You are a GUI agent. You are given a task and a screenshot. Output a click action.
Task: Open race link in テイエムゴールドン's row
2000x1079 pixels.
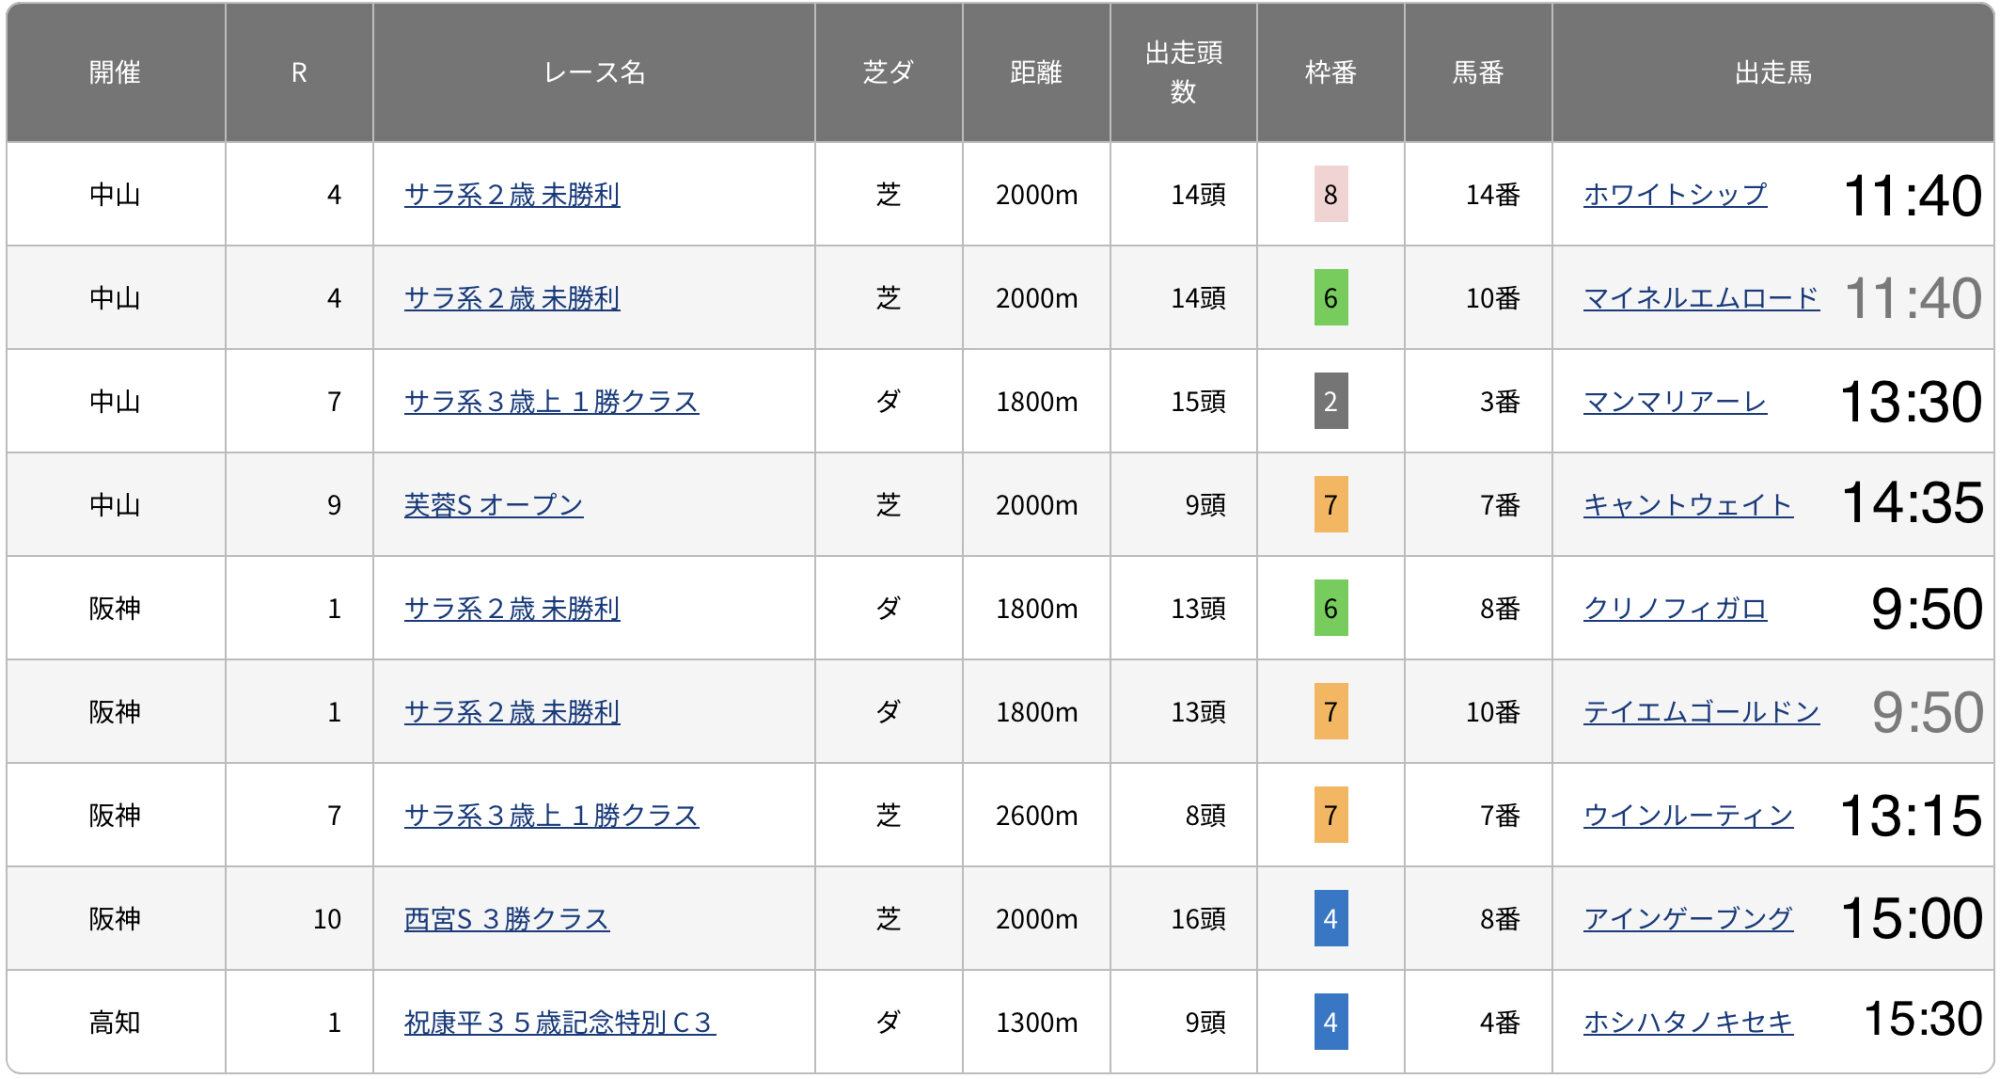[x=512, y=712]
